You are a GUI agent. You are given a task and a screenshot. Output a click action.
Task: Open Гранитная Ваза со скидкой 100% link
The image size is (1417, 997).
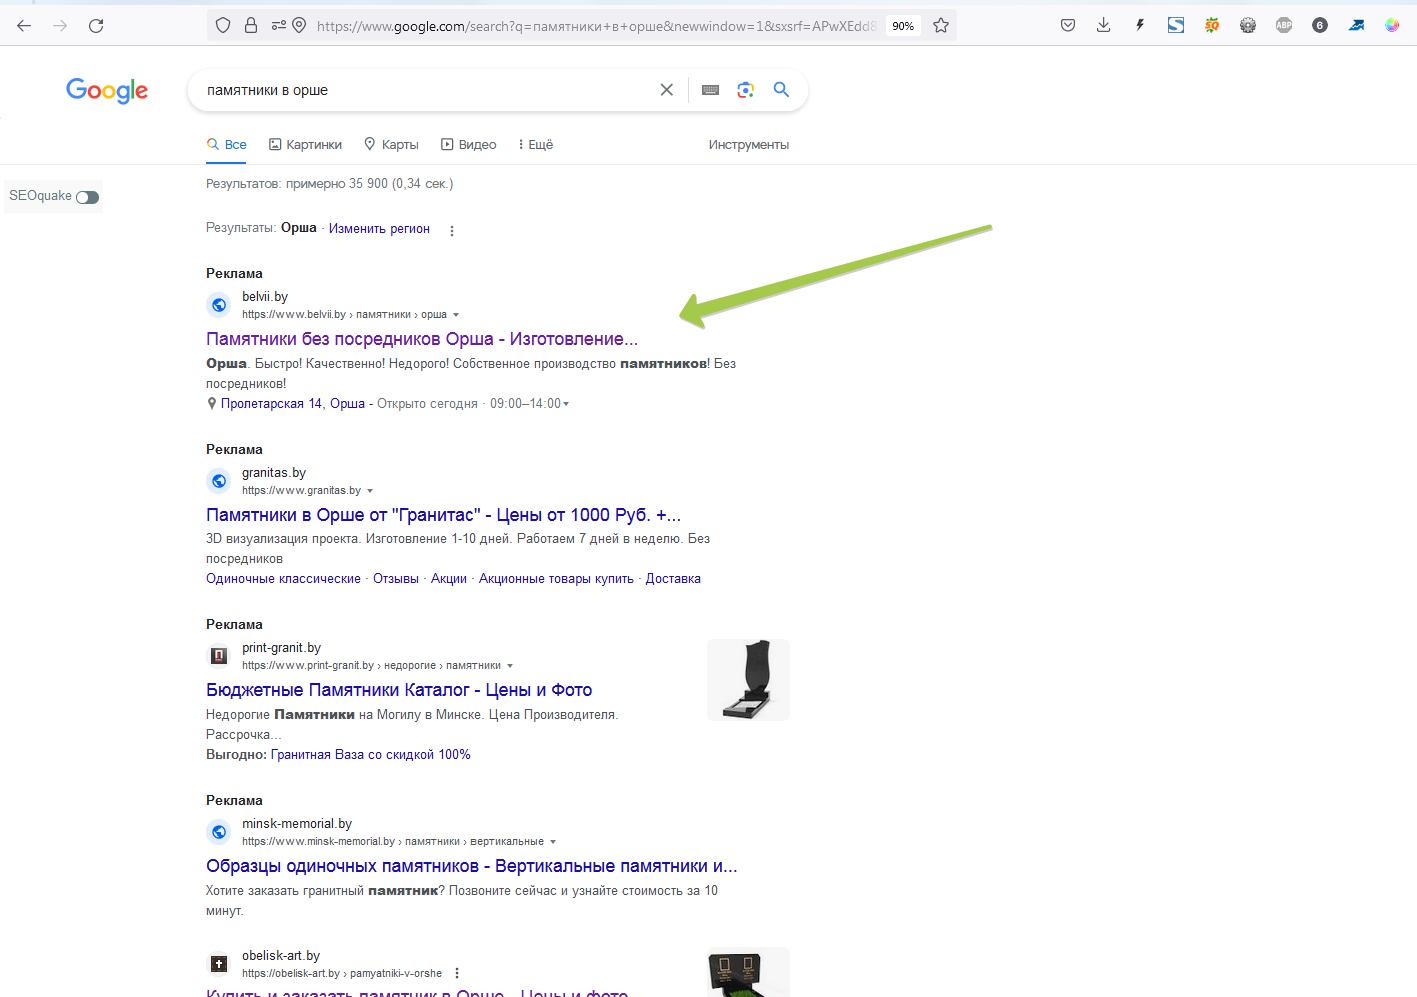point(371,755)
